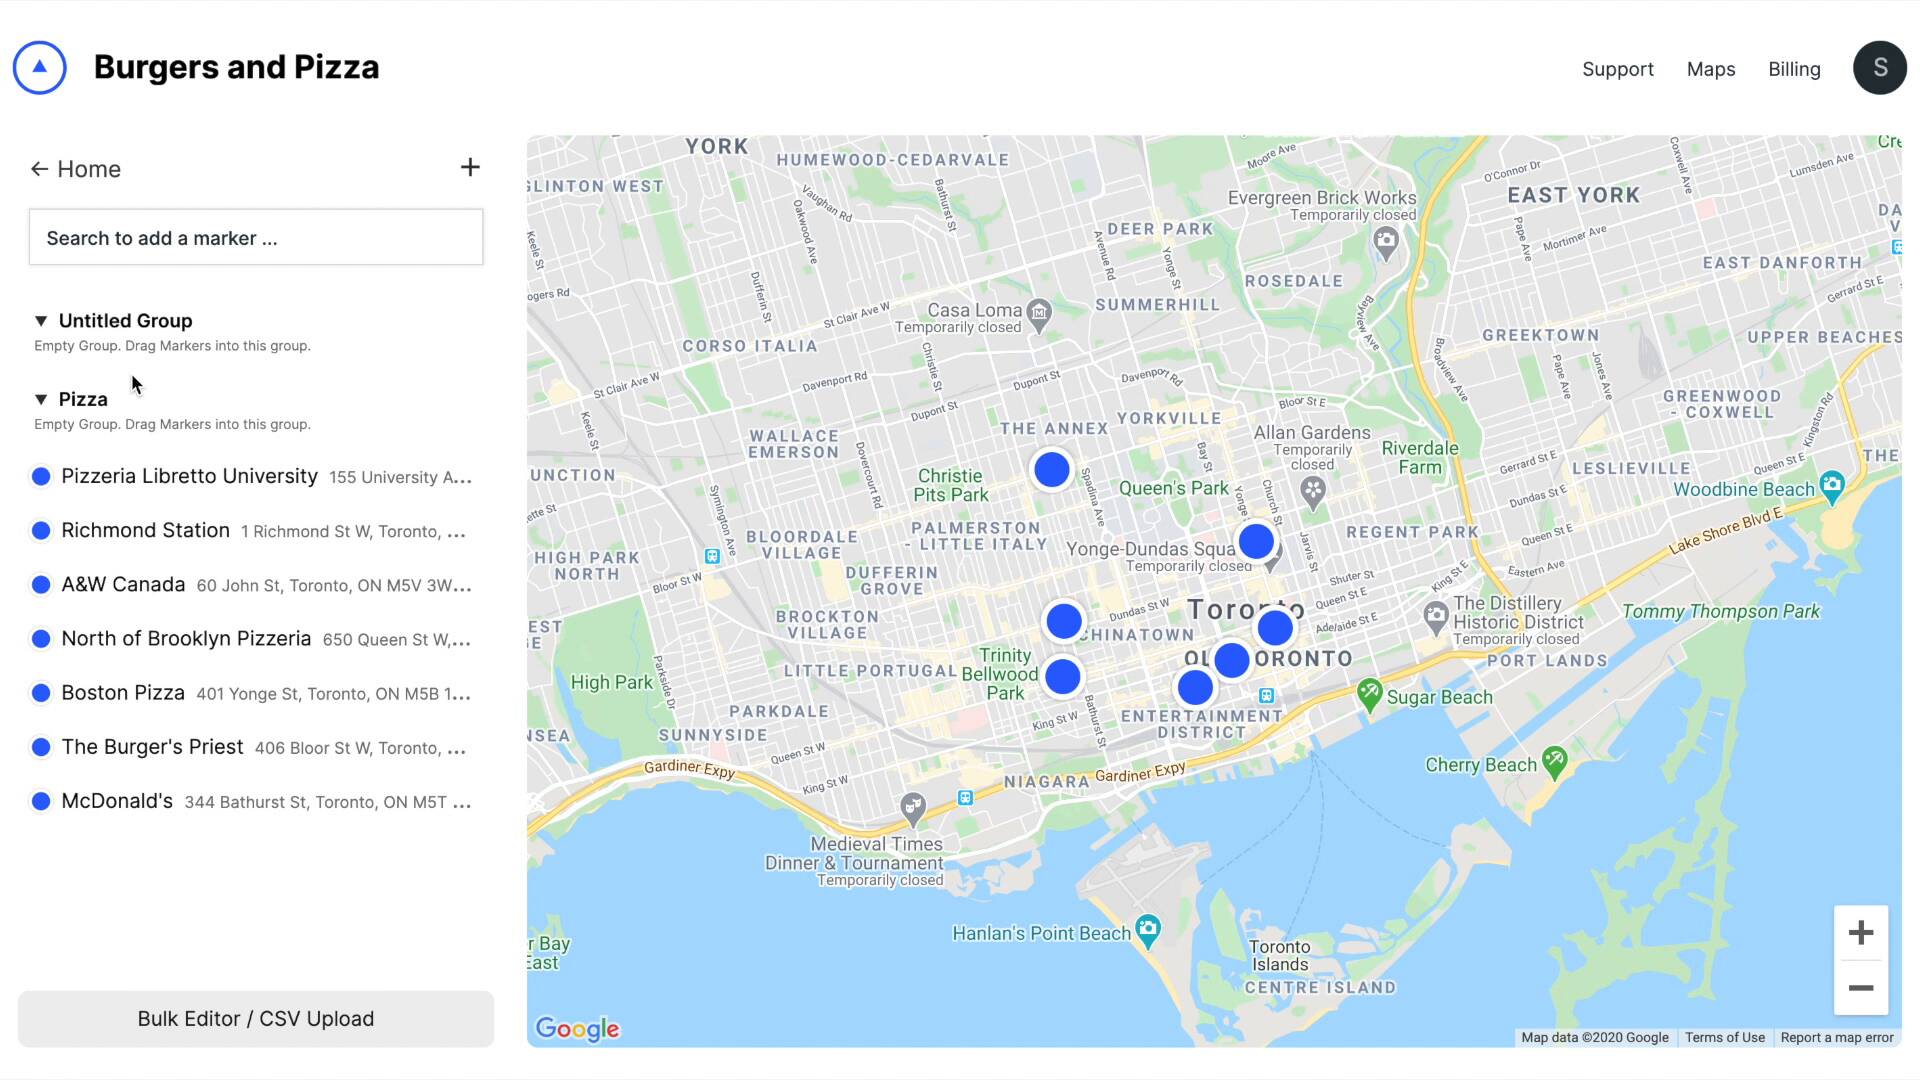Collapse the Untitled Group expander

40,319
